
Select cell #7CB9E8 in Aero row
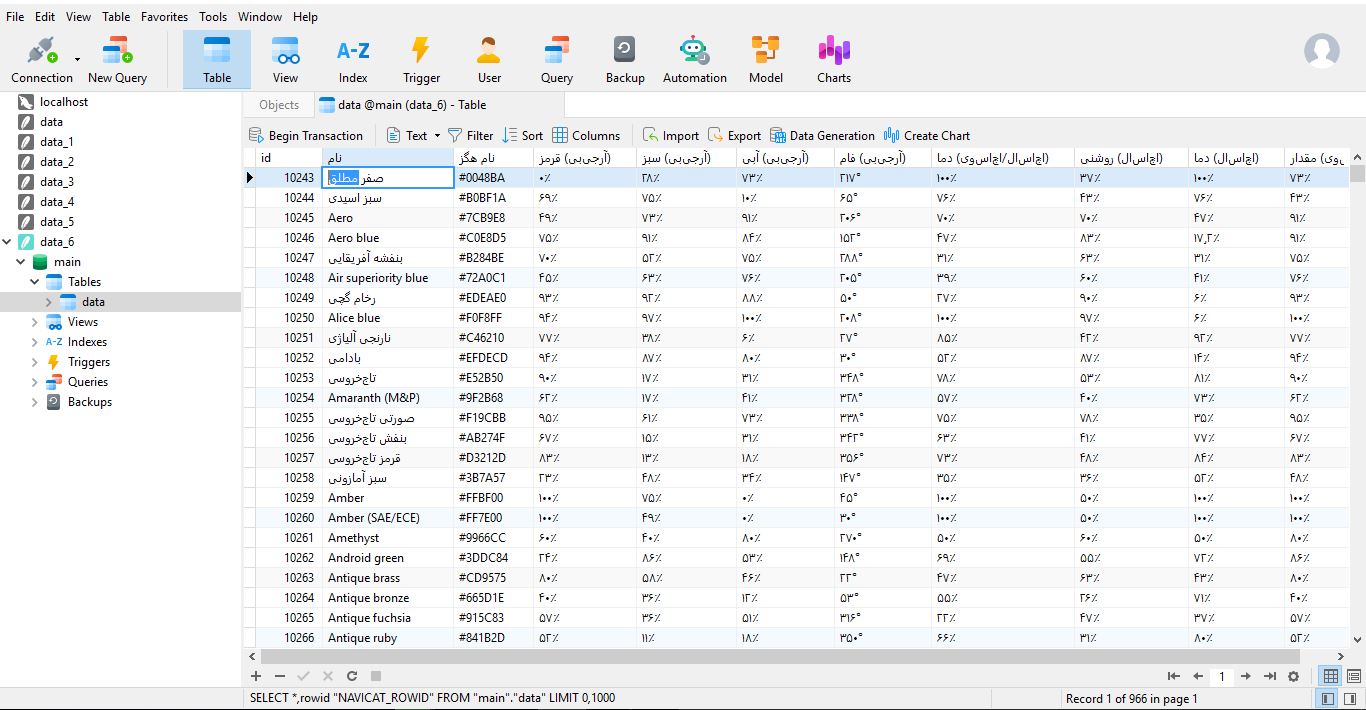tap(494, 217)
